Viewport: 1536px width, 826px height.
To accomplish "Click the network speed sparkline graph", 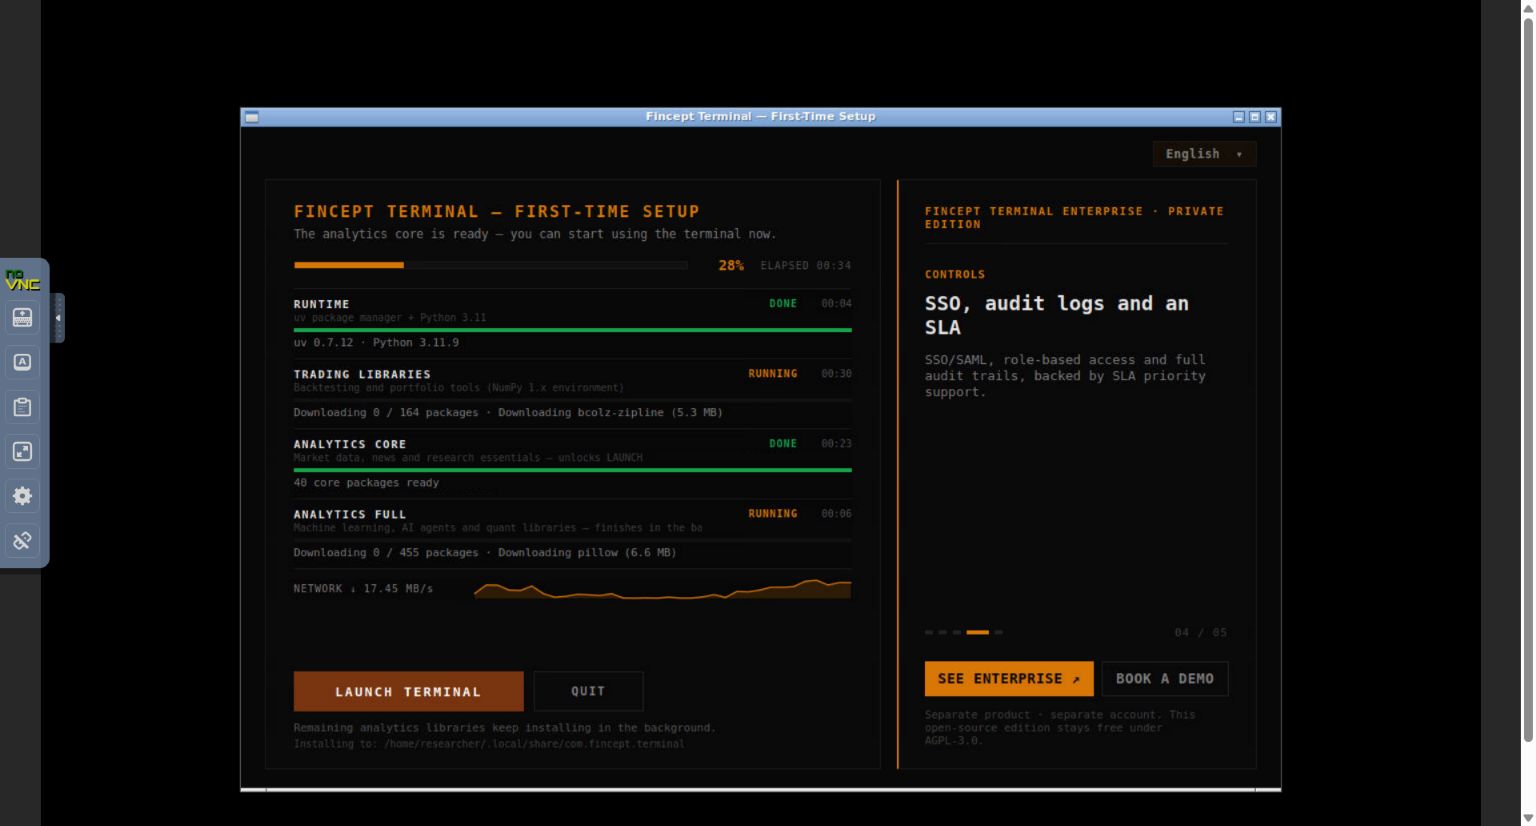I will coord(662,589).
